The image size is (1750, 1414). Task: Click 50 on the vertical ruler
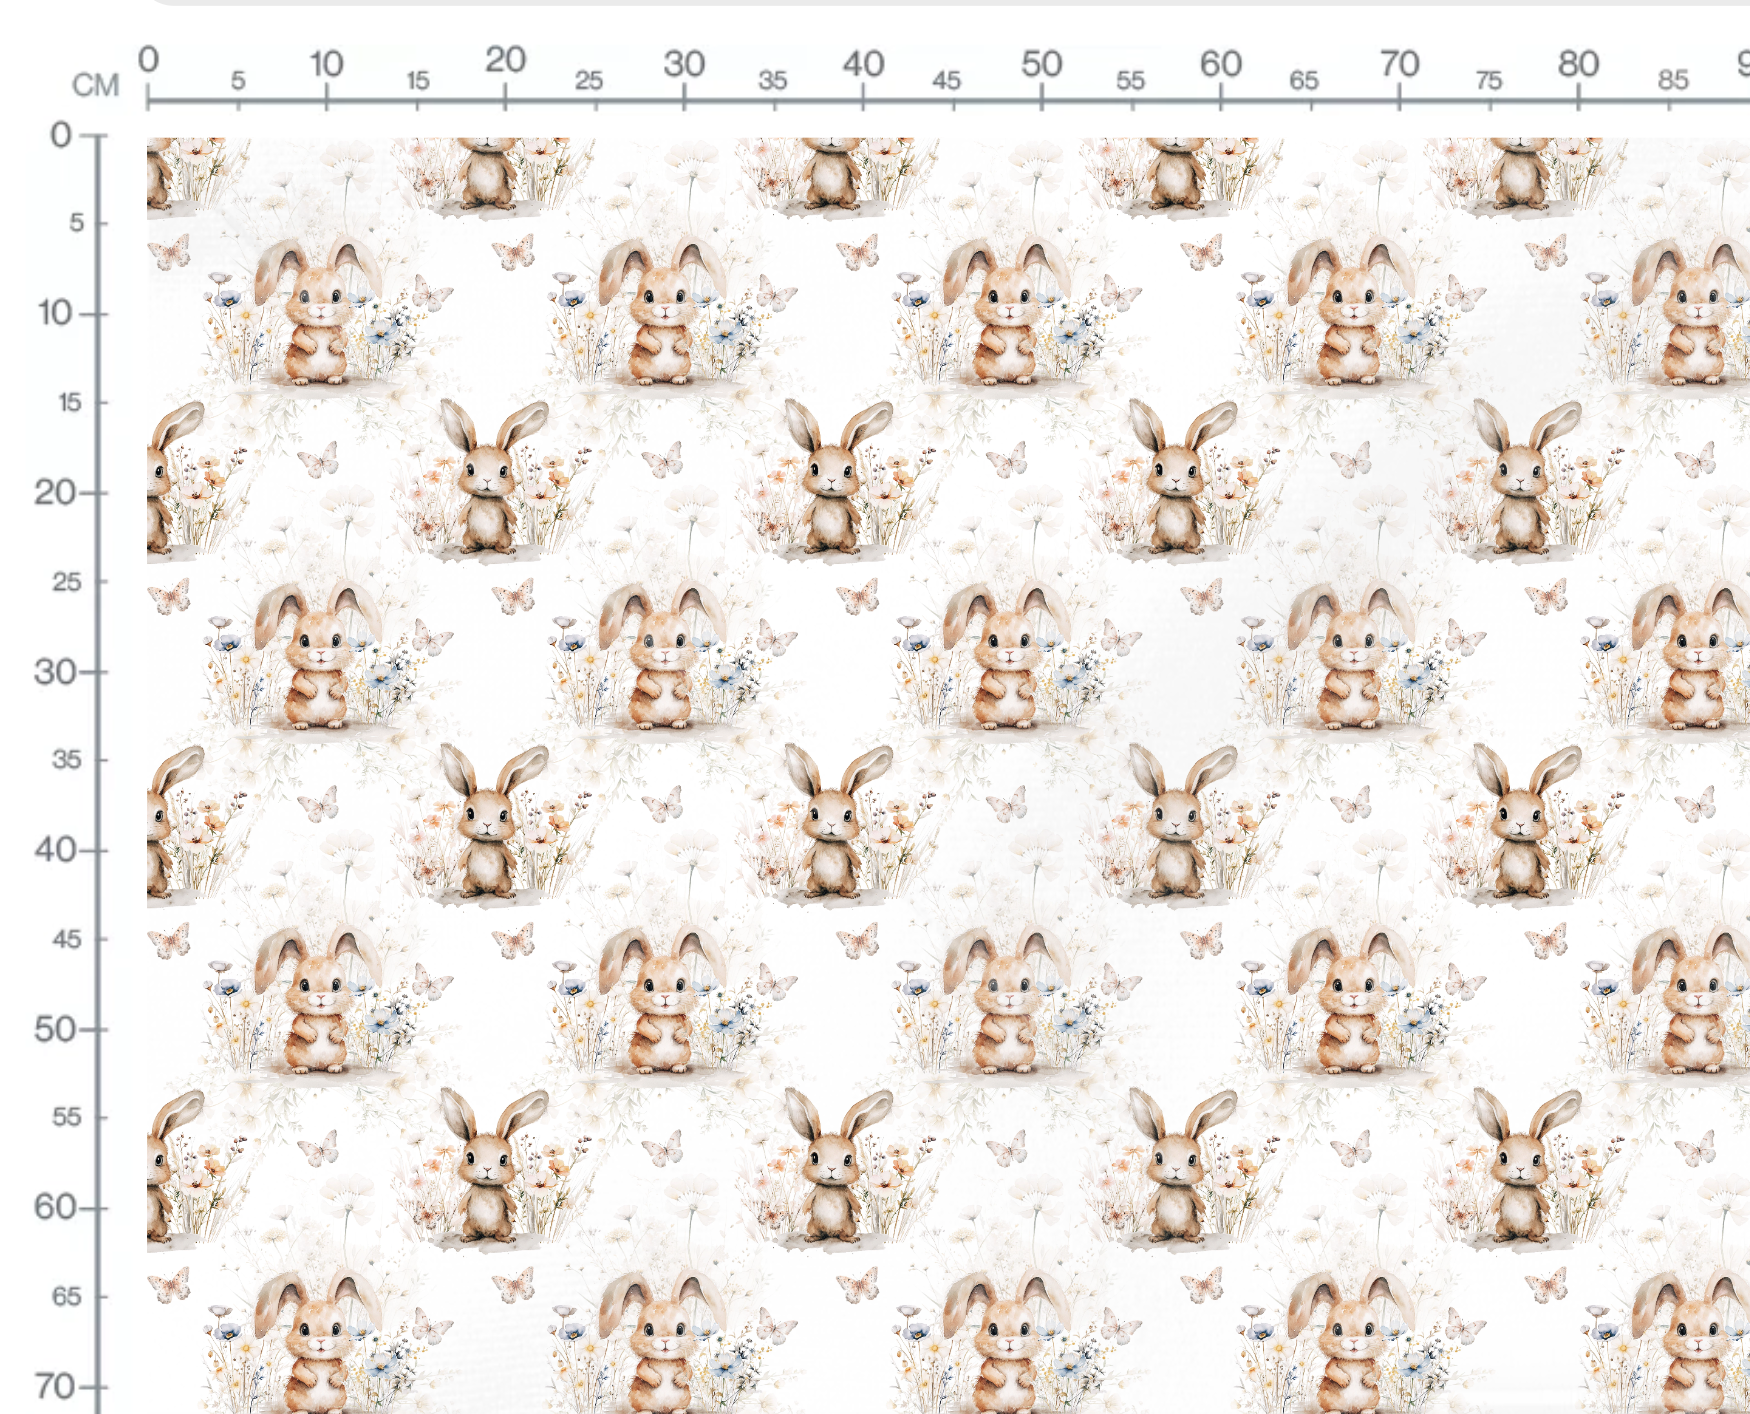coord(55,1029)
